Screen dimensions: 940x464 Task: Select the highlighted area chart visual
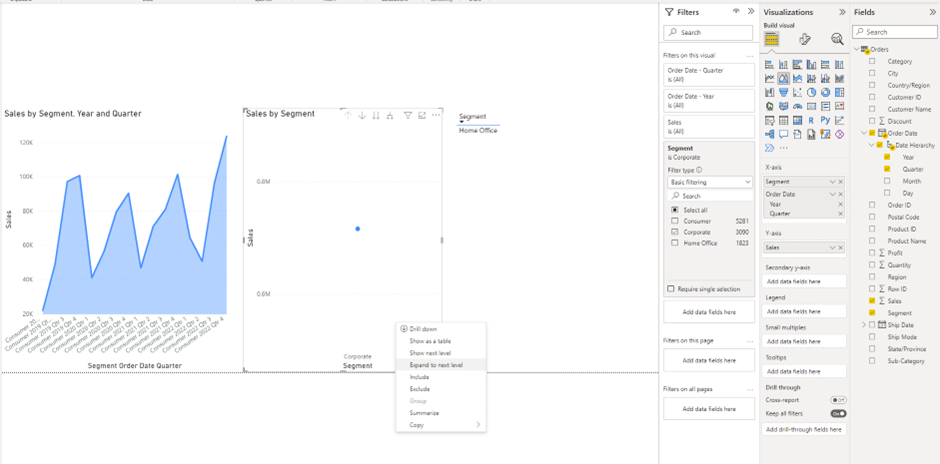[784, 78]
